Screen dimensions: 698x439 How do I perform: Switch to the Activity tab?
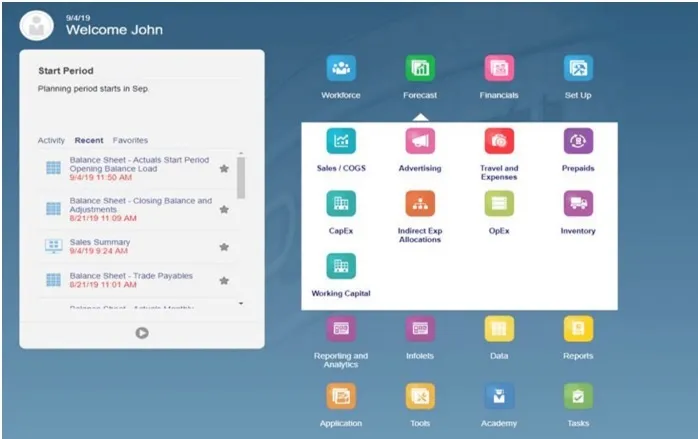pyautogui.click(x=51, y=141)
